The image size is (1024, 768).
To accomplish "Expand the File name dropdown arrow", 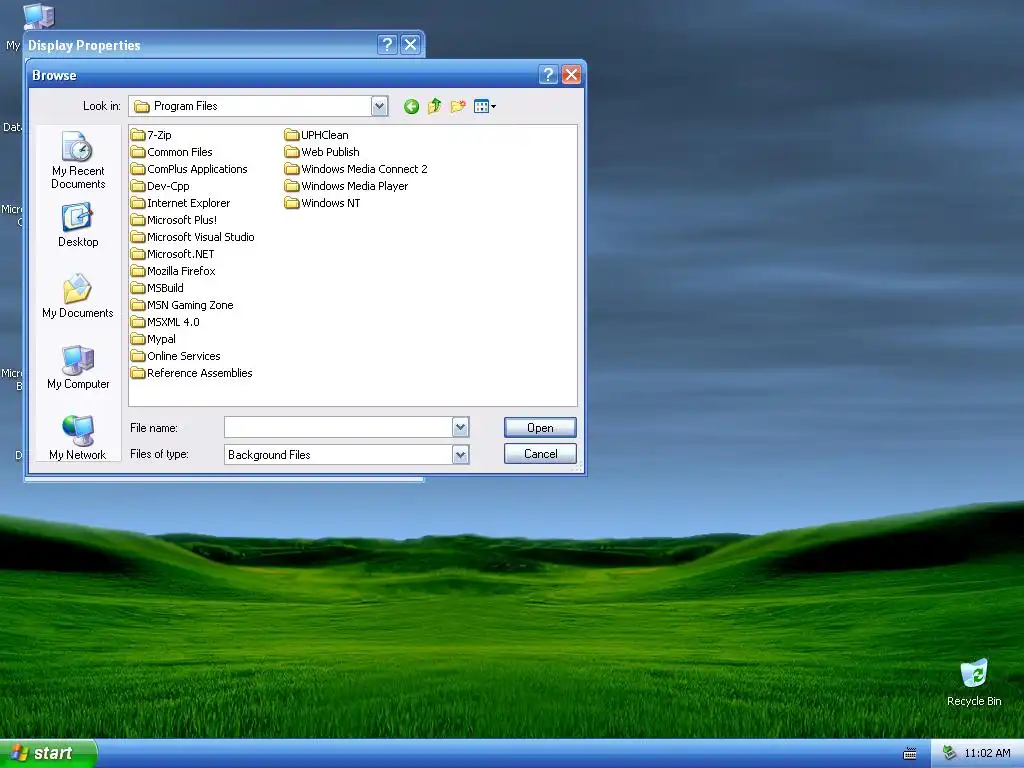I will pos(460,428).
